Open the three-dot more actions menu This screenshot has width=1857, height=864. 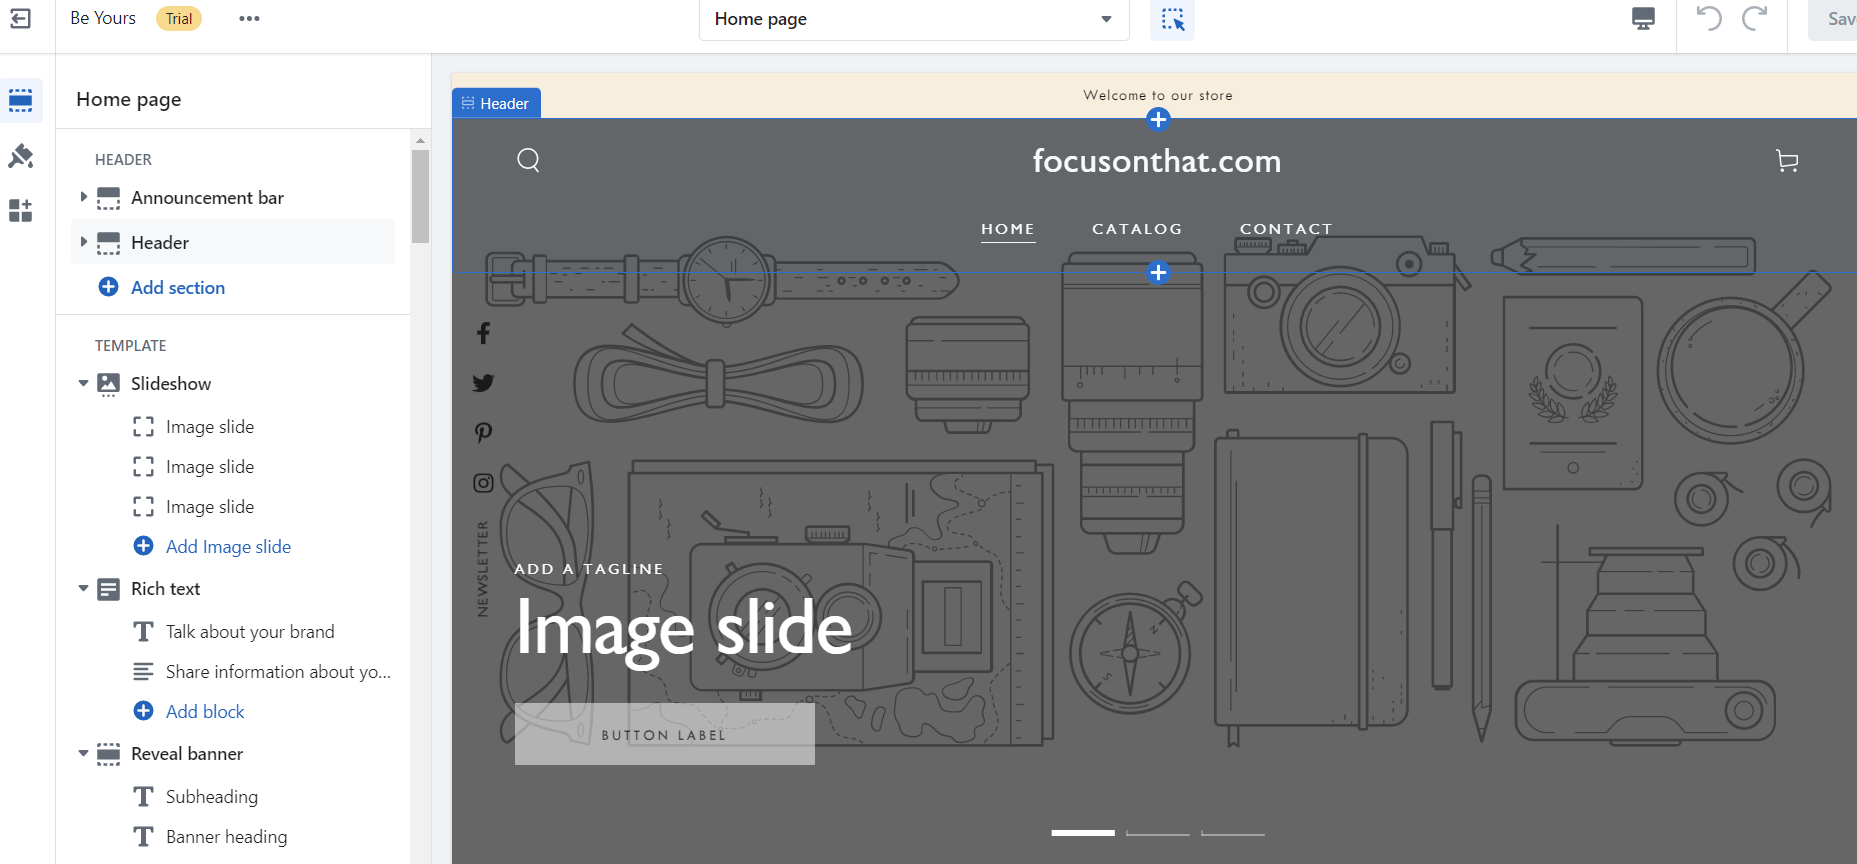(x=249, y=18)
